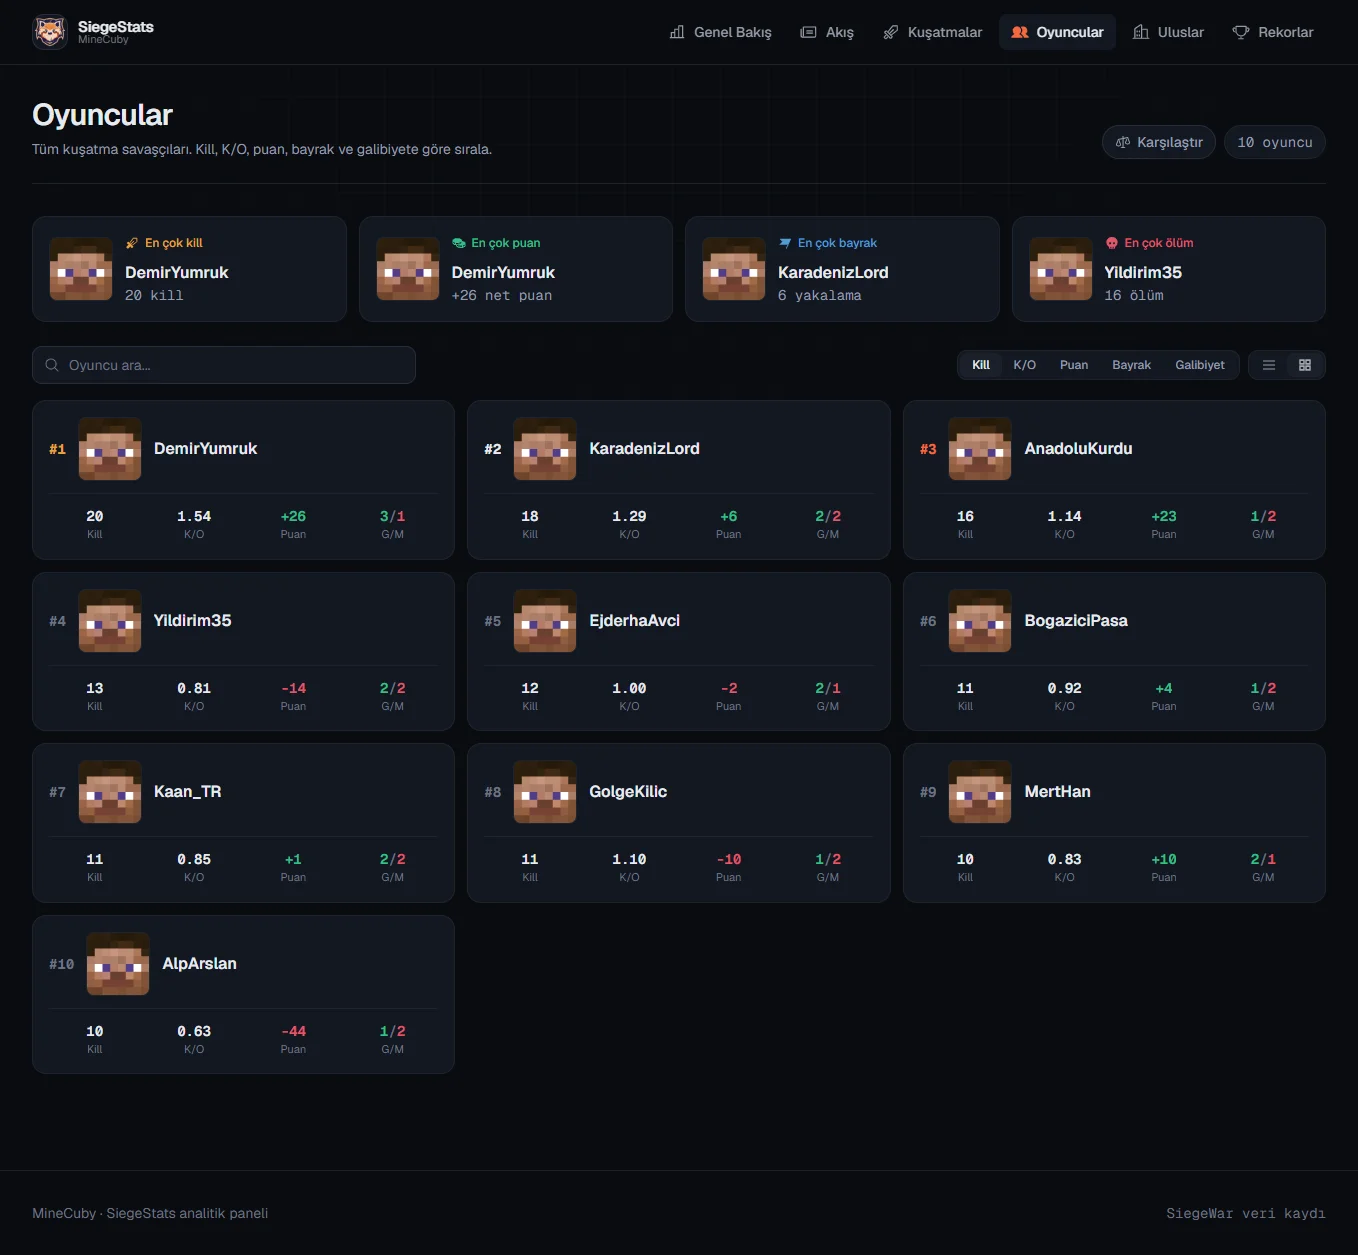Switch to grid view layout icon

[1305, 365]
